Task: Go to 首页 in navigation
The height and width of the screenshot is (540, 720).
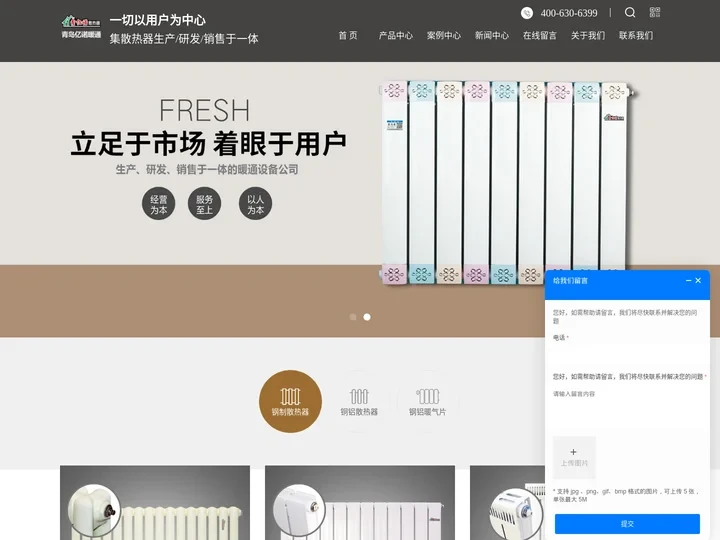Action: [348, 35]
